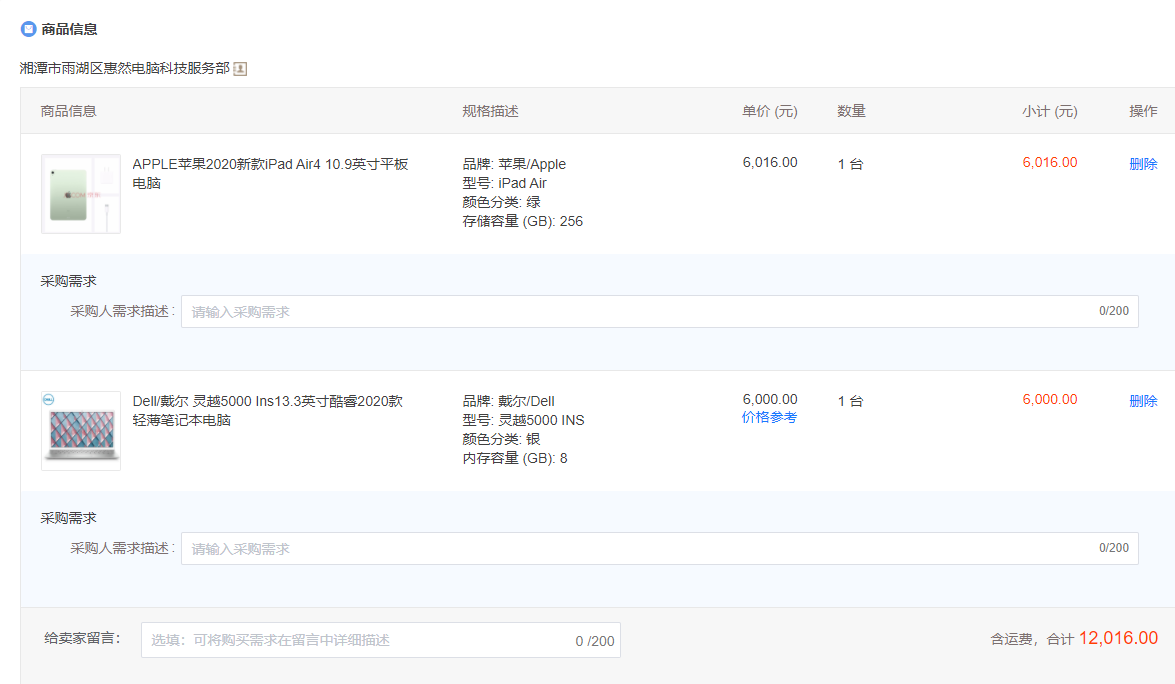Focus the 给卖家留言 message input
1175x684 pixels.
[x=381, y=641]
